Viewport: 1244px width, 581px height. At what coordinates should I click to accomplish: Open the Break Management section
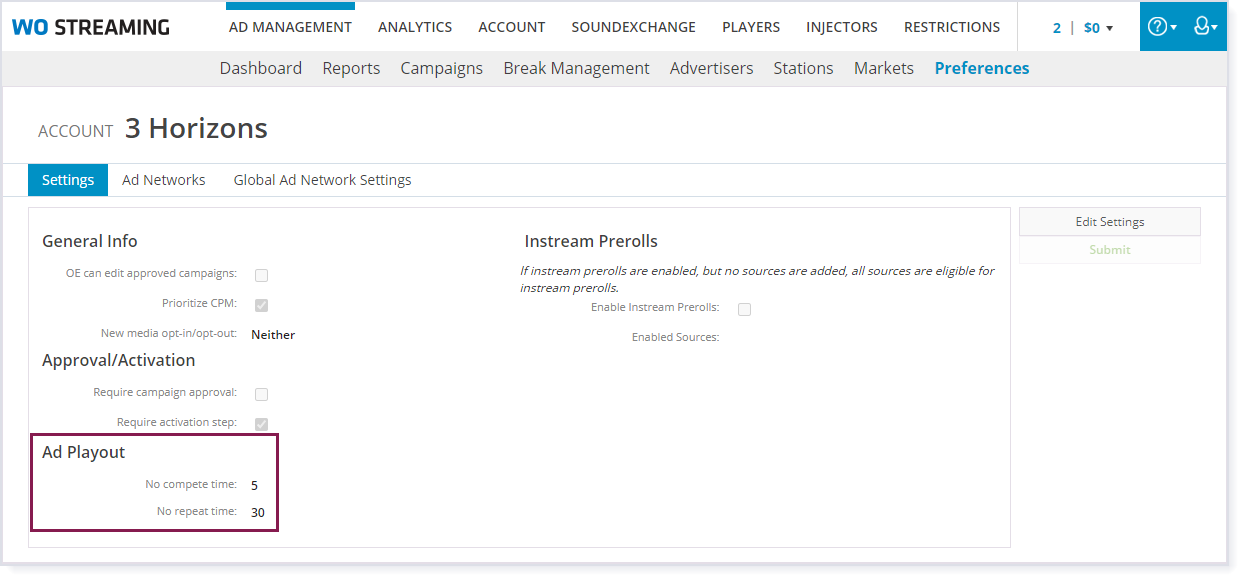click(x=576, y=68)
